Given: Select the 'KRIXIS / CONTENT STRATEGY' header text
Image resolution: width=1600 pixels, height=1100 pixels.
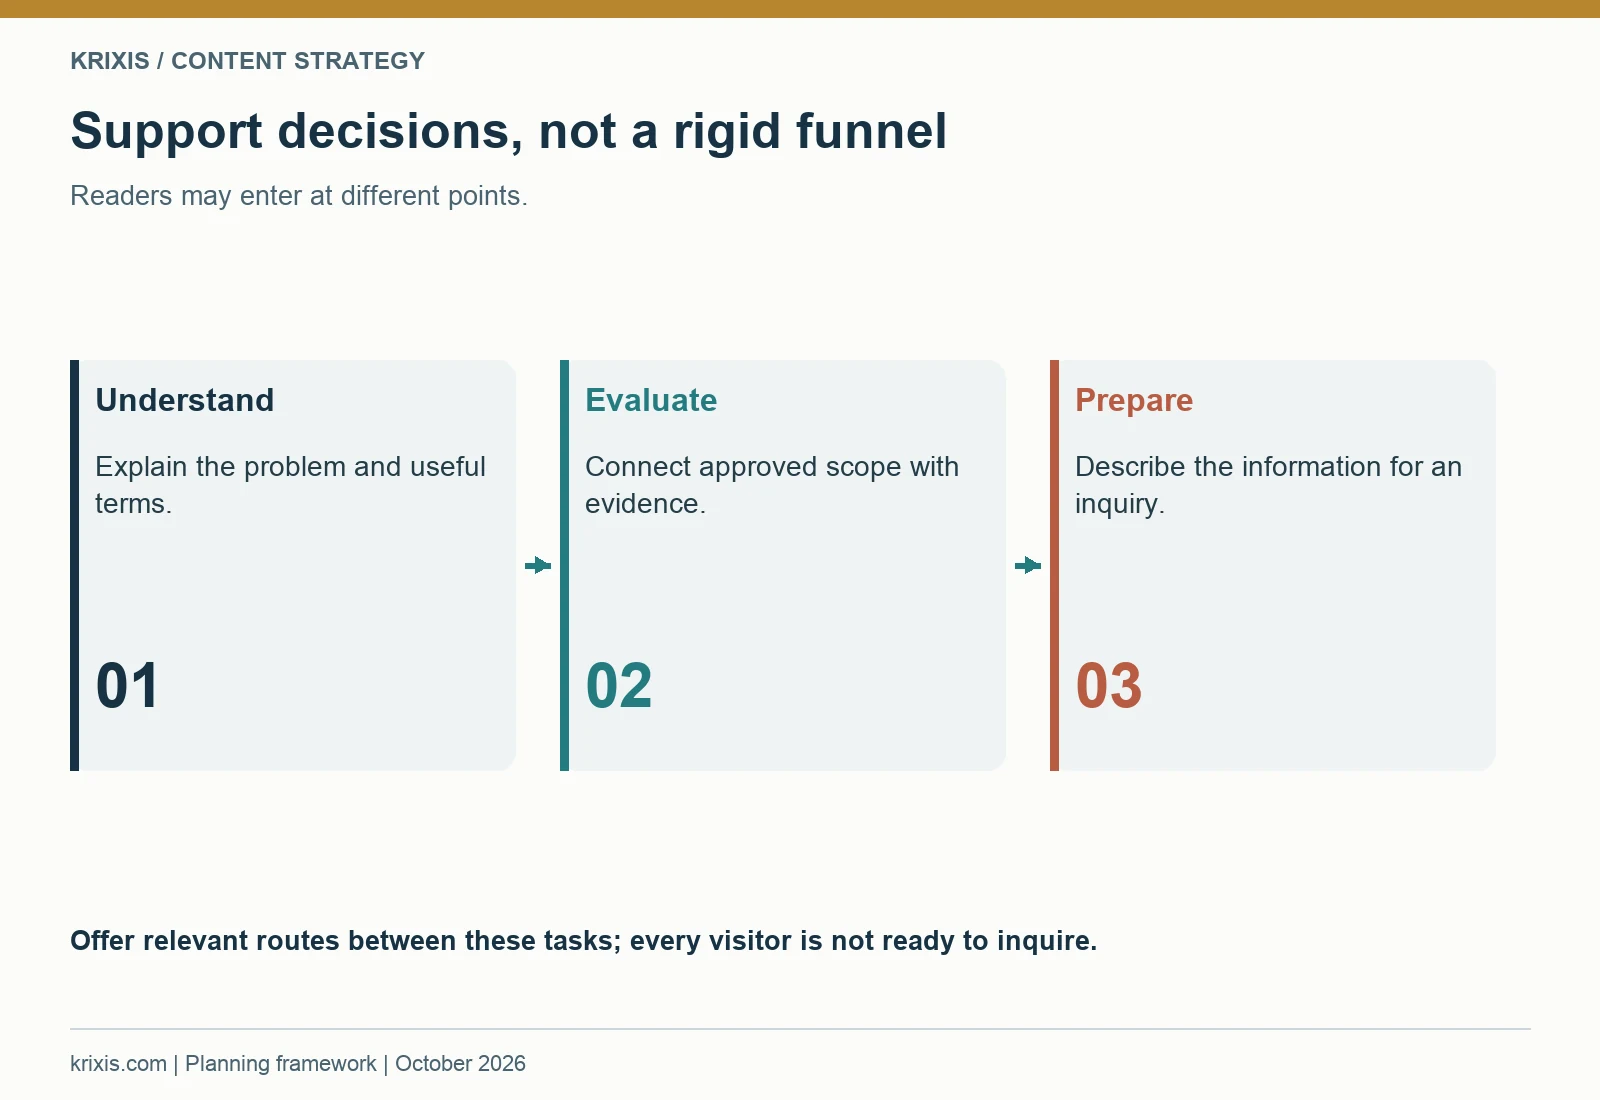Looking at the screenshot, I should pyautogui.click(x=247, y=61).
